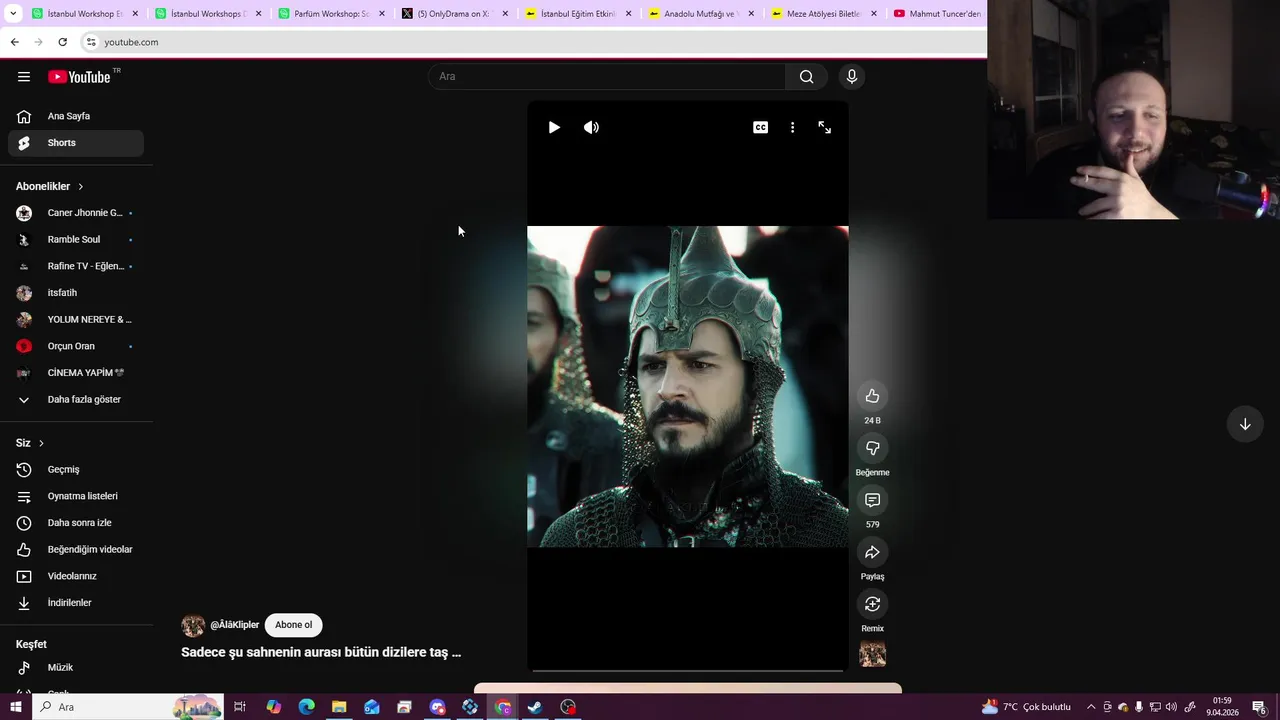Share the Short via Paylaş icon
Screen dimensions: 1280x720
coord(872,552)
